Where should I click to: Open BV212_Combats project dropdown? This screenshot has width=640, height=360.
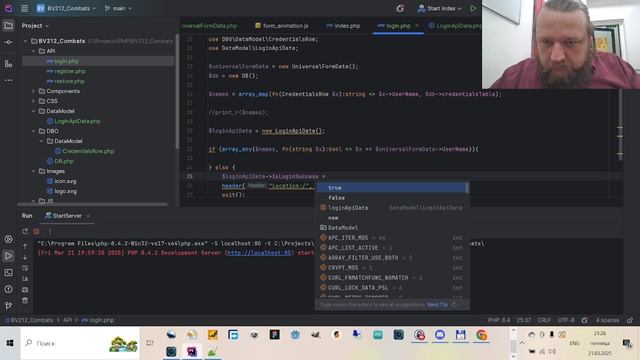tap(66, 8)
